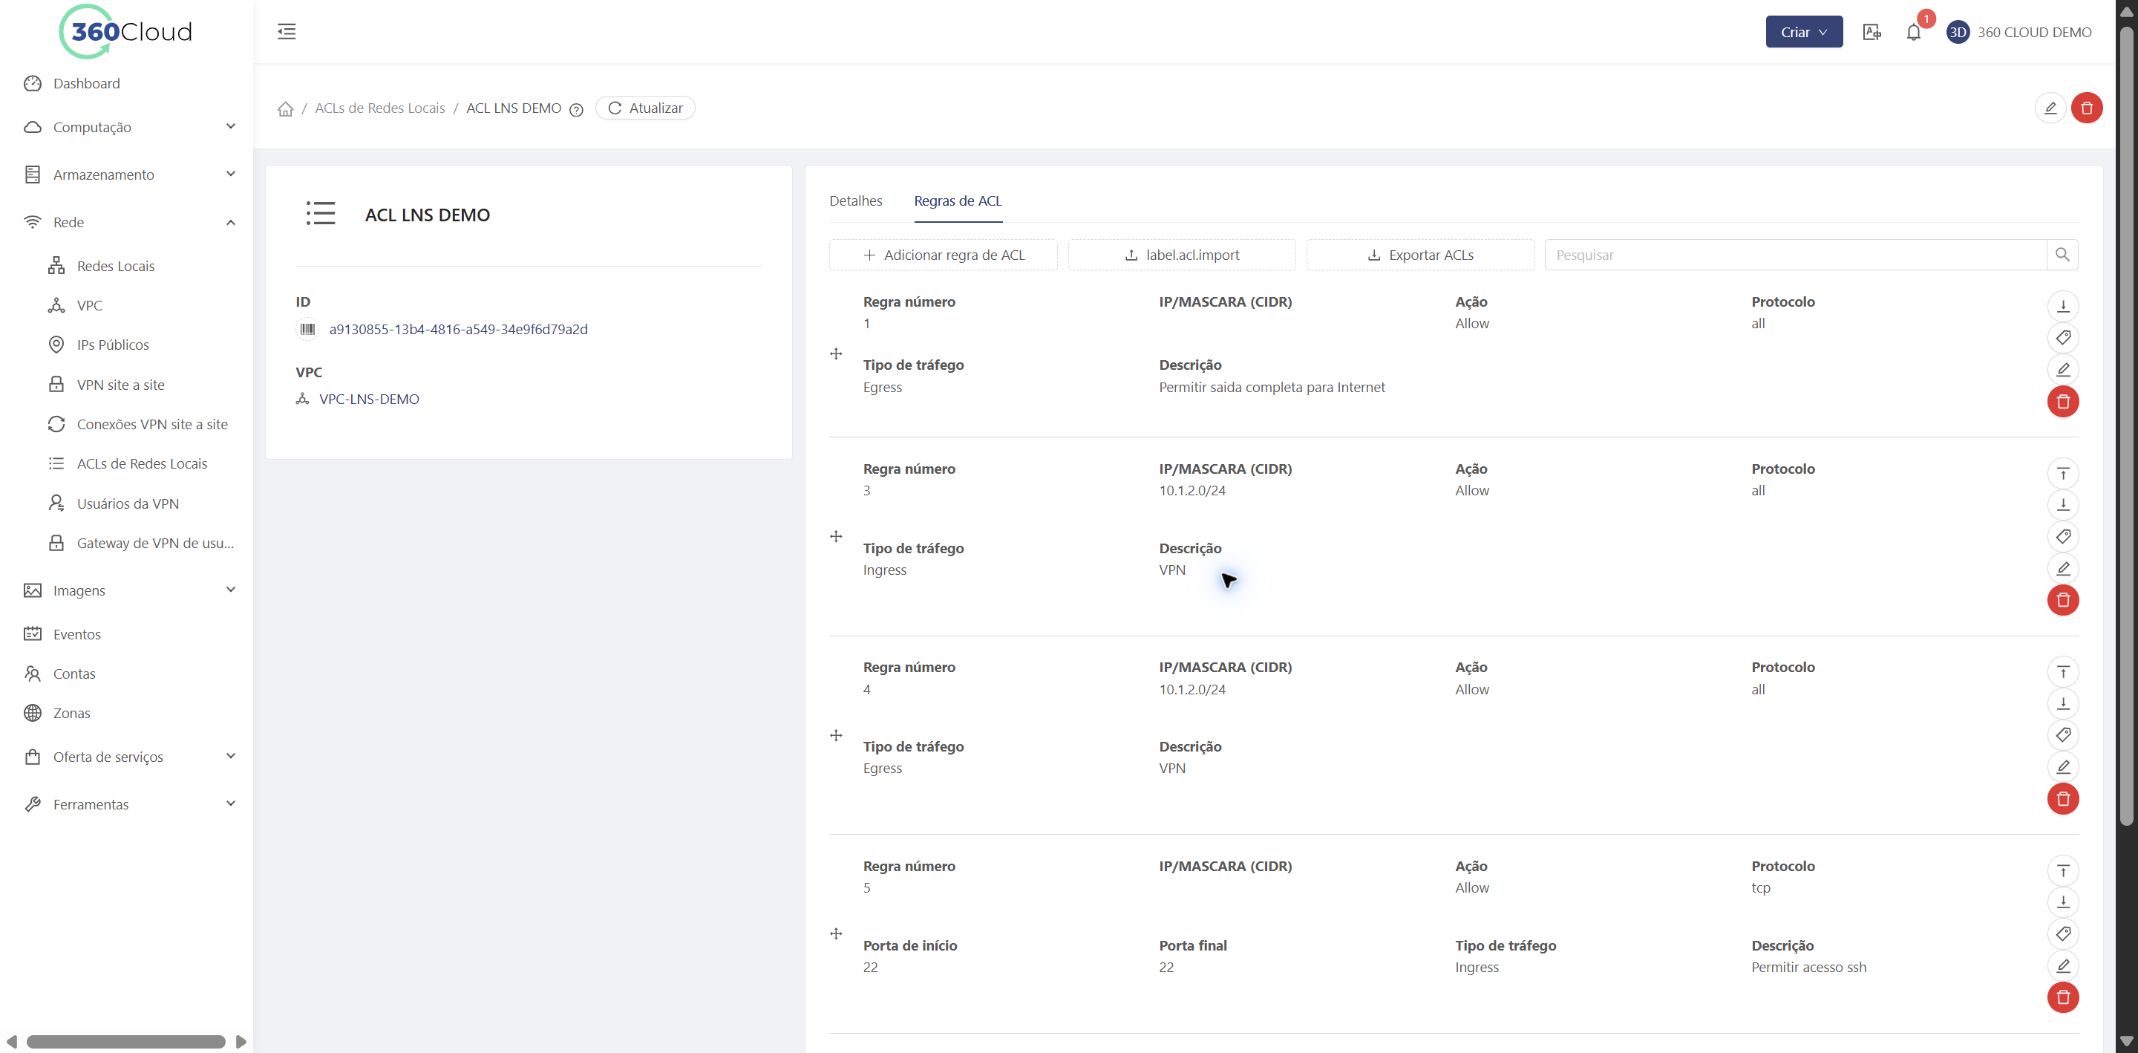Viewport: 2138px width, 1053px height.
Task: Click the Exportar ACLs button
Action: (x=1420, y=255)
